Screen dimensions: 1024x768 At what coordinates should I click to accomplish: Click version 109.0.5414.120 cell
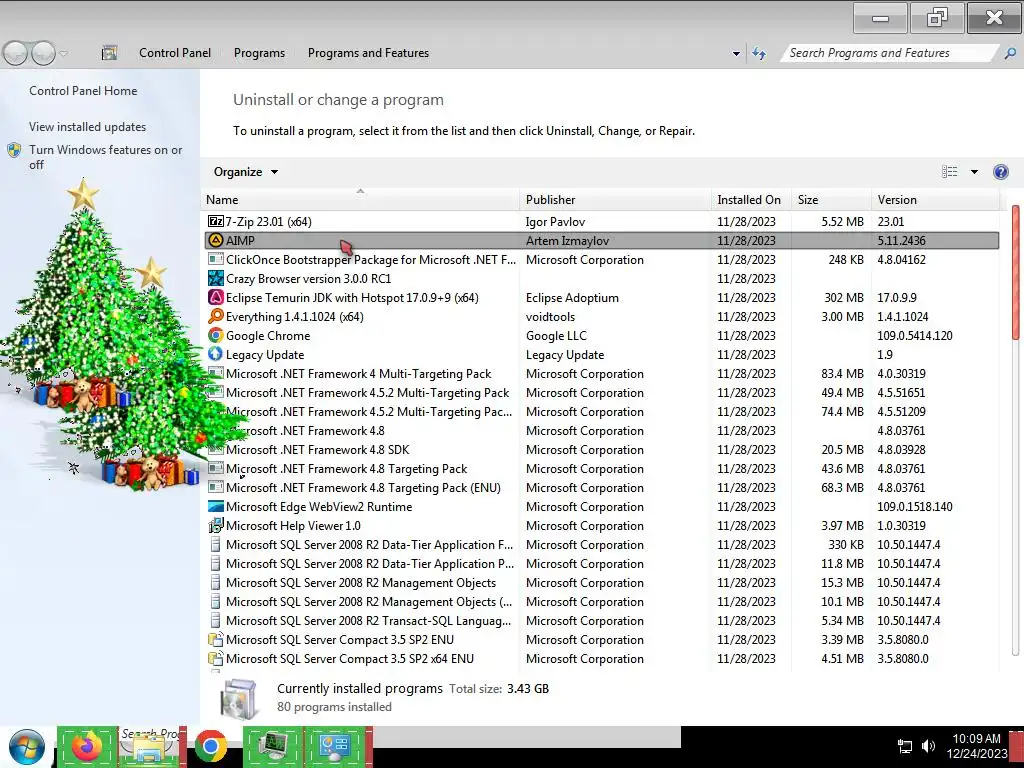click(x=914, y=336)
